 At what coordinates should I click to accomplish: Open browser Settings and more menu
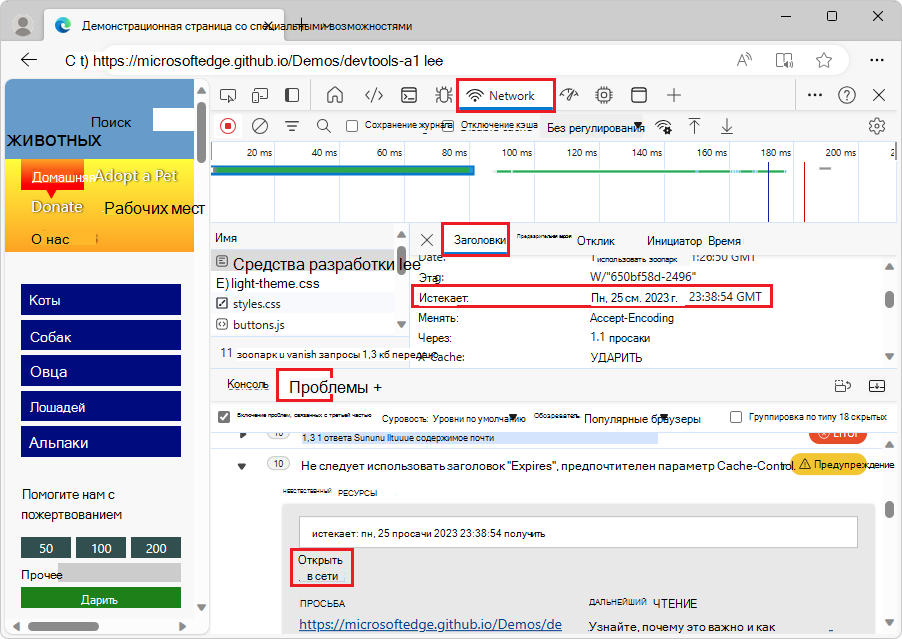(x=877, y=60)
